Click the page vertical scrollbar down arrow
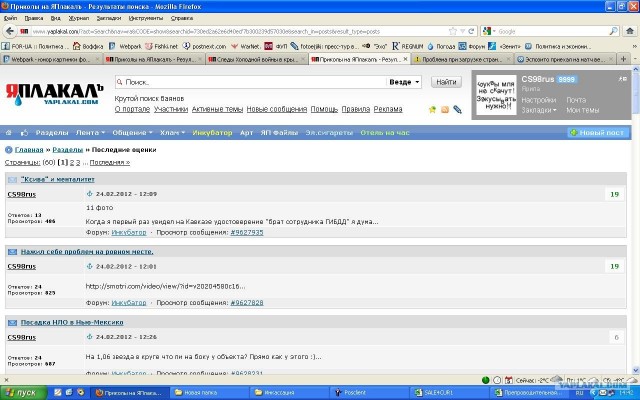640x400 pixels. 636,371
